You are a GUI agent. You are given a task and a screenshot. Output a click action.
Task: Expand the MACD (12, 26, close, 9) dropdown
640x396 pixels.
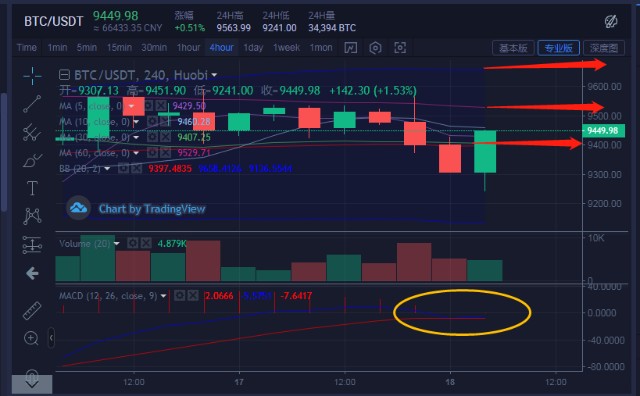tap(163, 296)
